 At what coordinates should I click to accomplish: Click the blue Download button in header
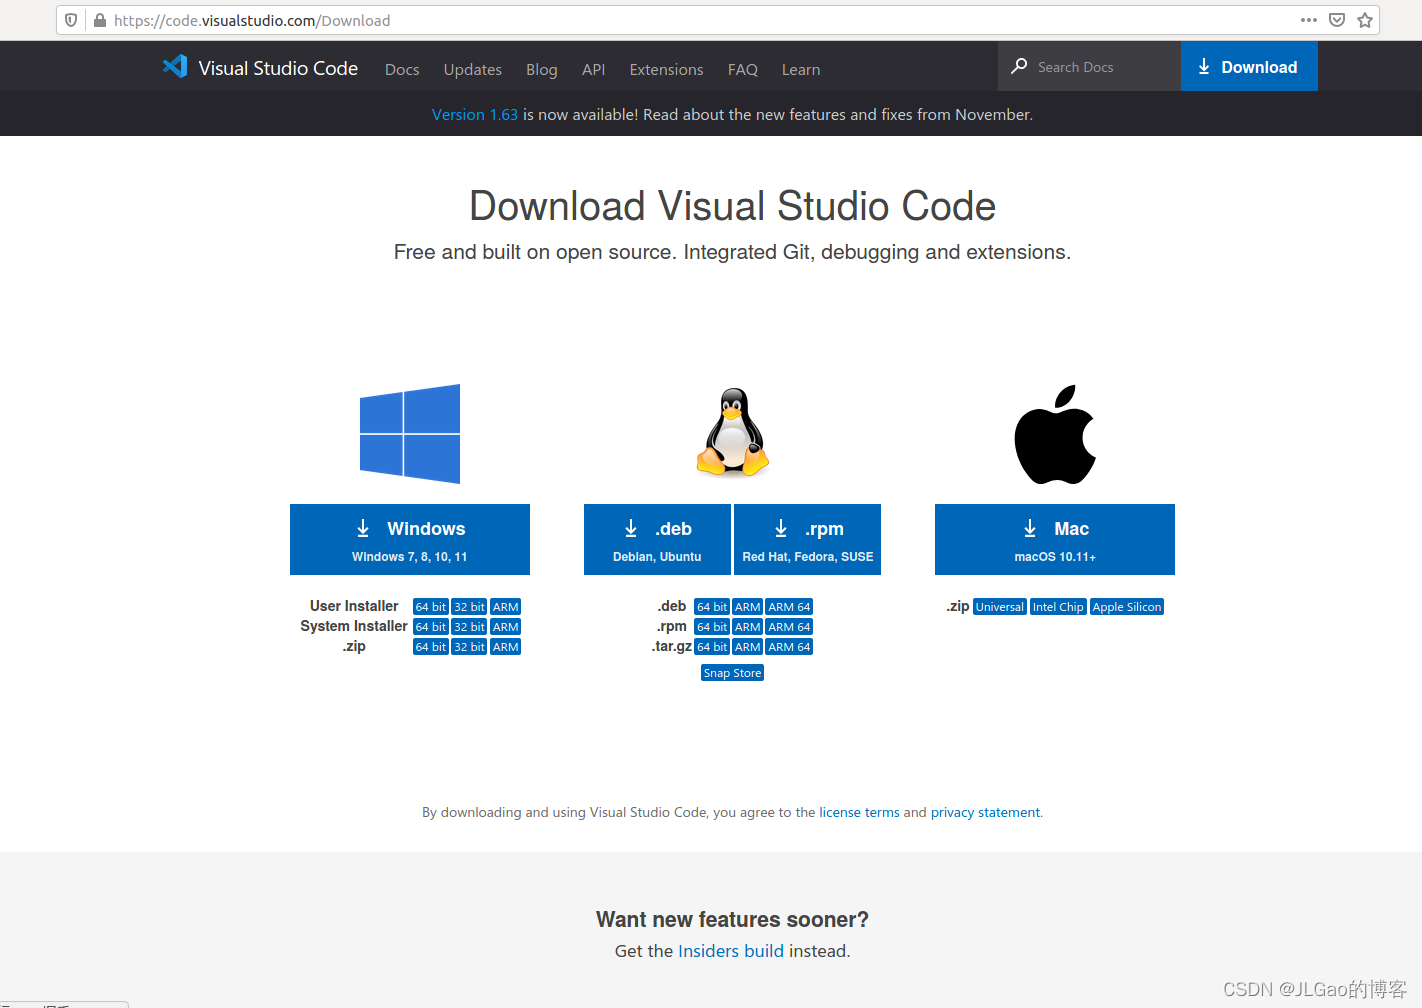tap(1249, 67)
